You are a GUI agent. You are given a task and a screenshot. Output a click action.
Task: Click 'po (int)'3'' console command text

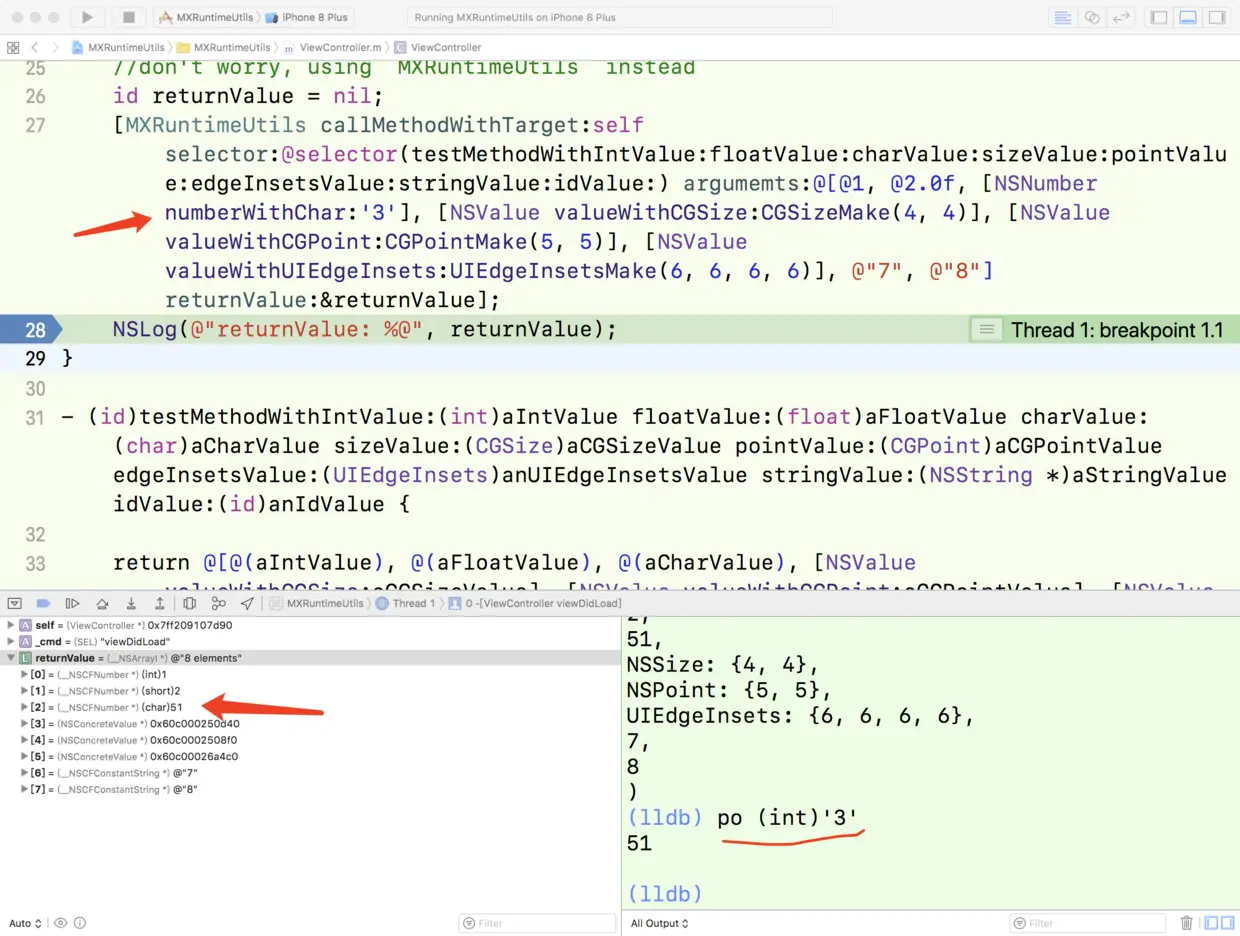pos(788,817)
